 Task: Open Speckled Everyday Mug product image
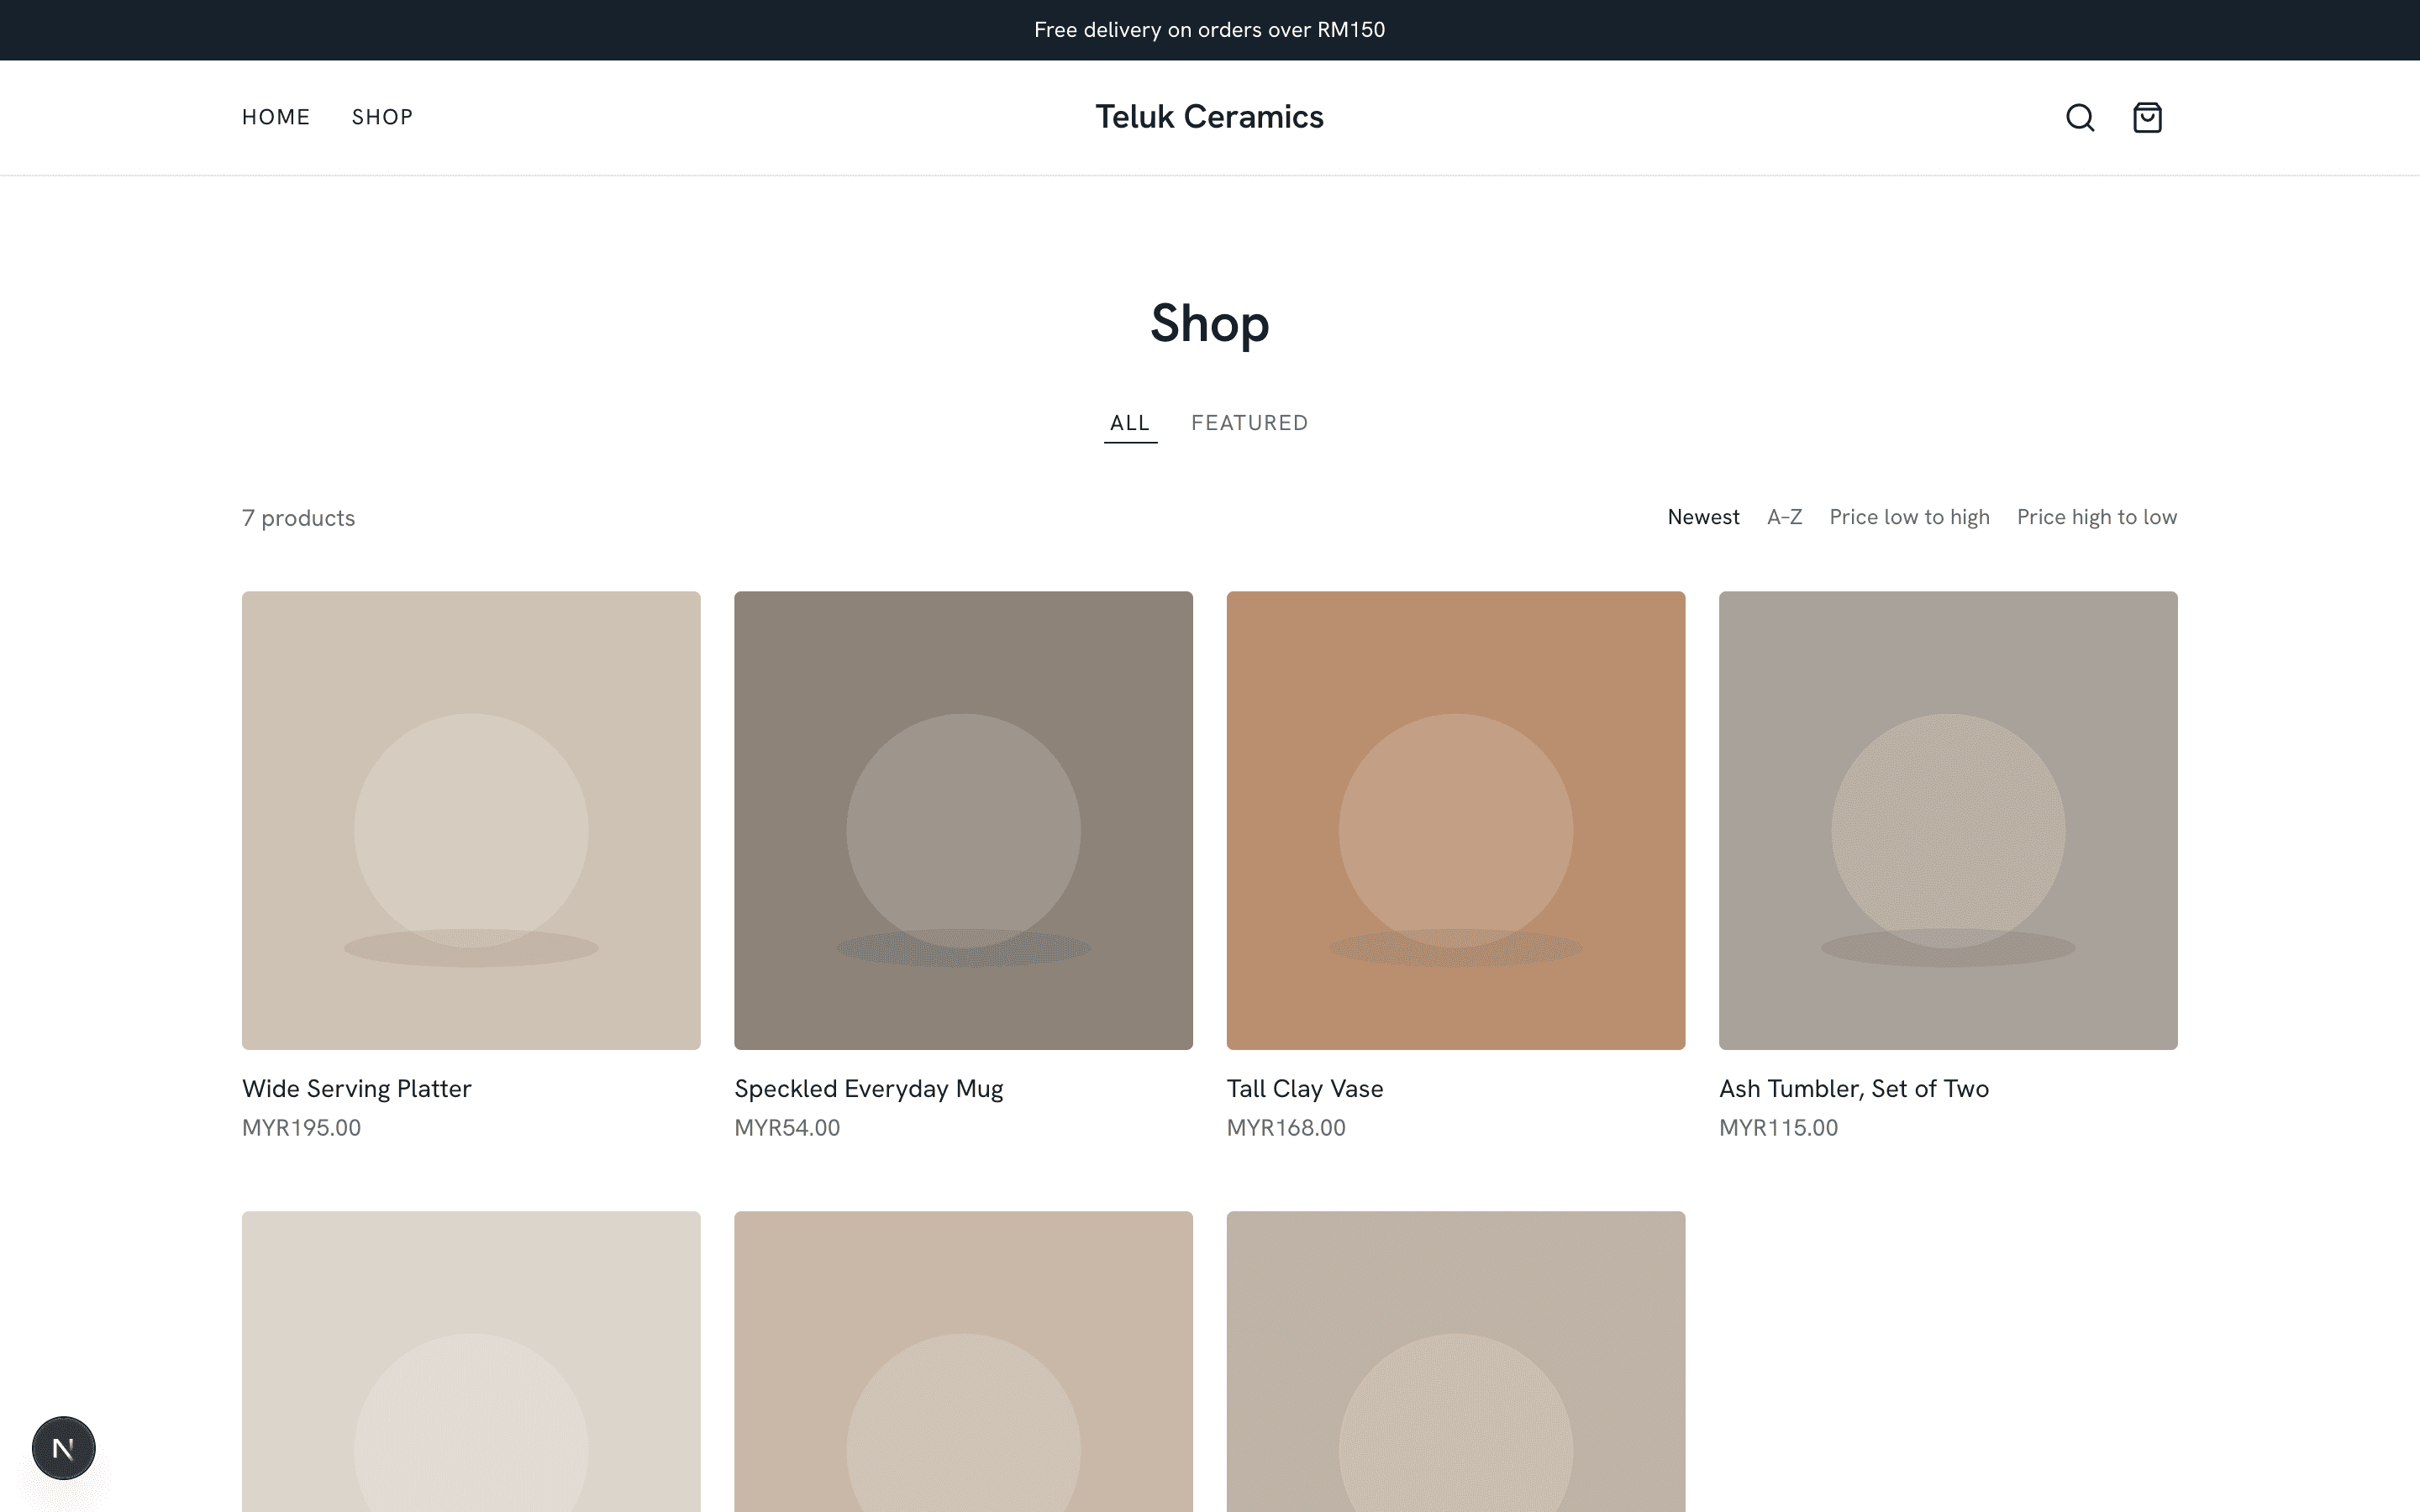point(963,820)
